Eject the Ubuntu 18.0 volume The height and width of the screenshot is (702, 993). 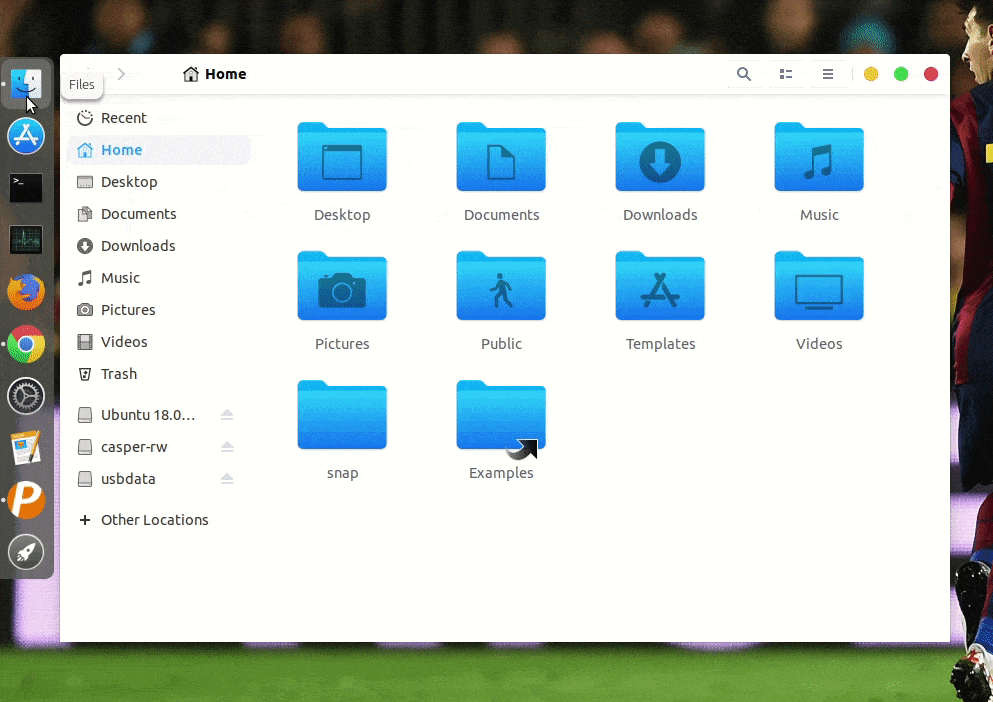228,415
